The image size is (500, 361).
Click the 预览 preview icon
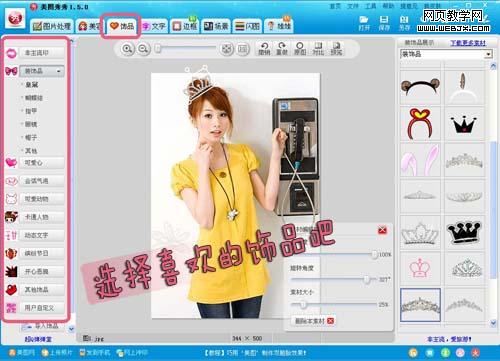tap(336, 49)
